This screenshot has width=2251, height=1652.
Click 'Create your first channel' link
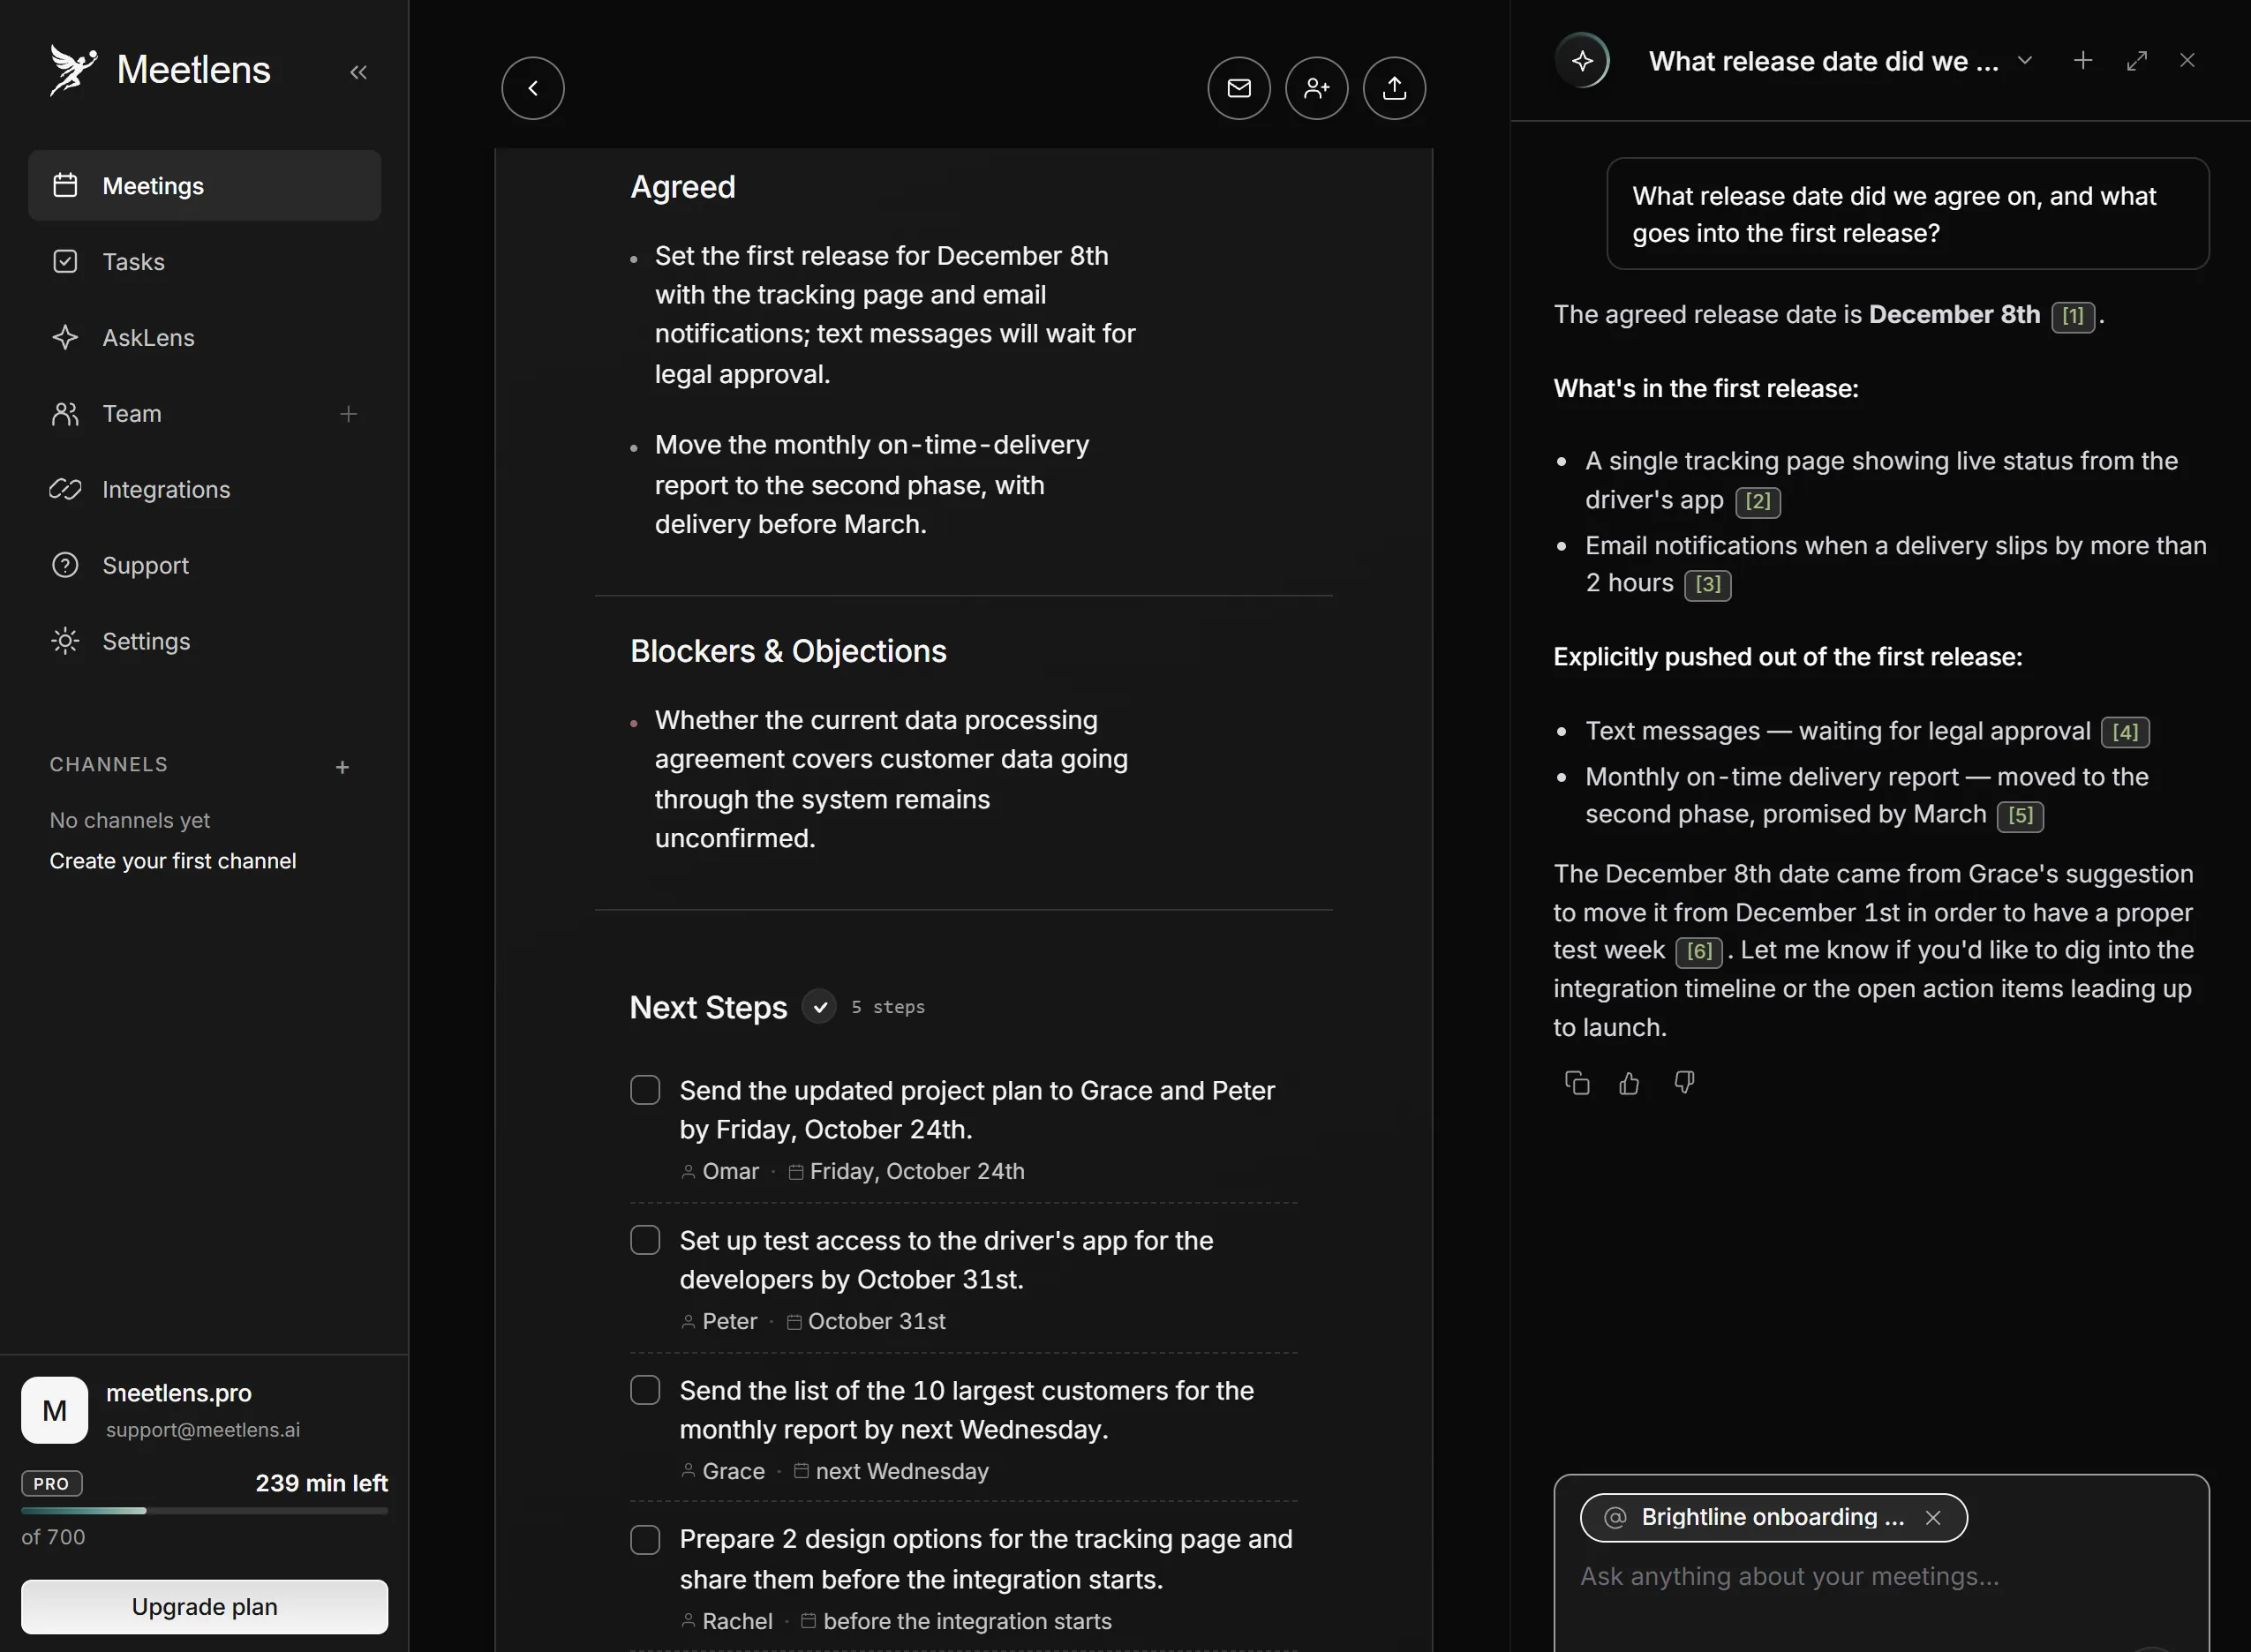point(173,861)
